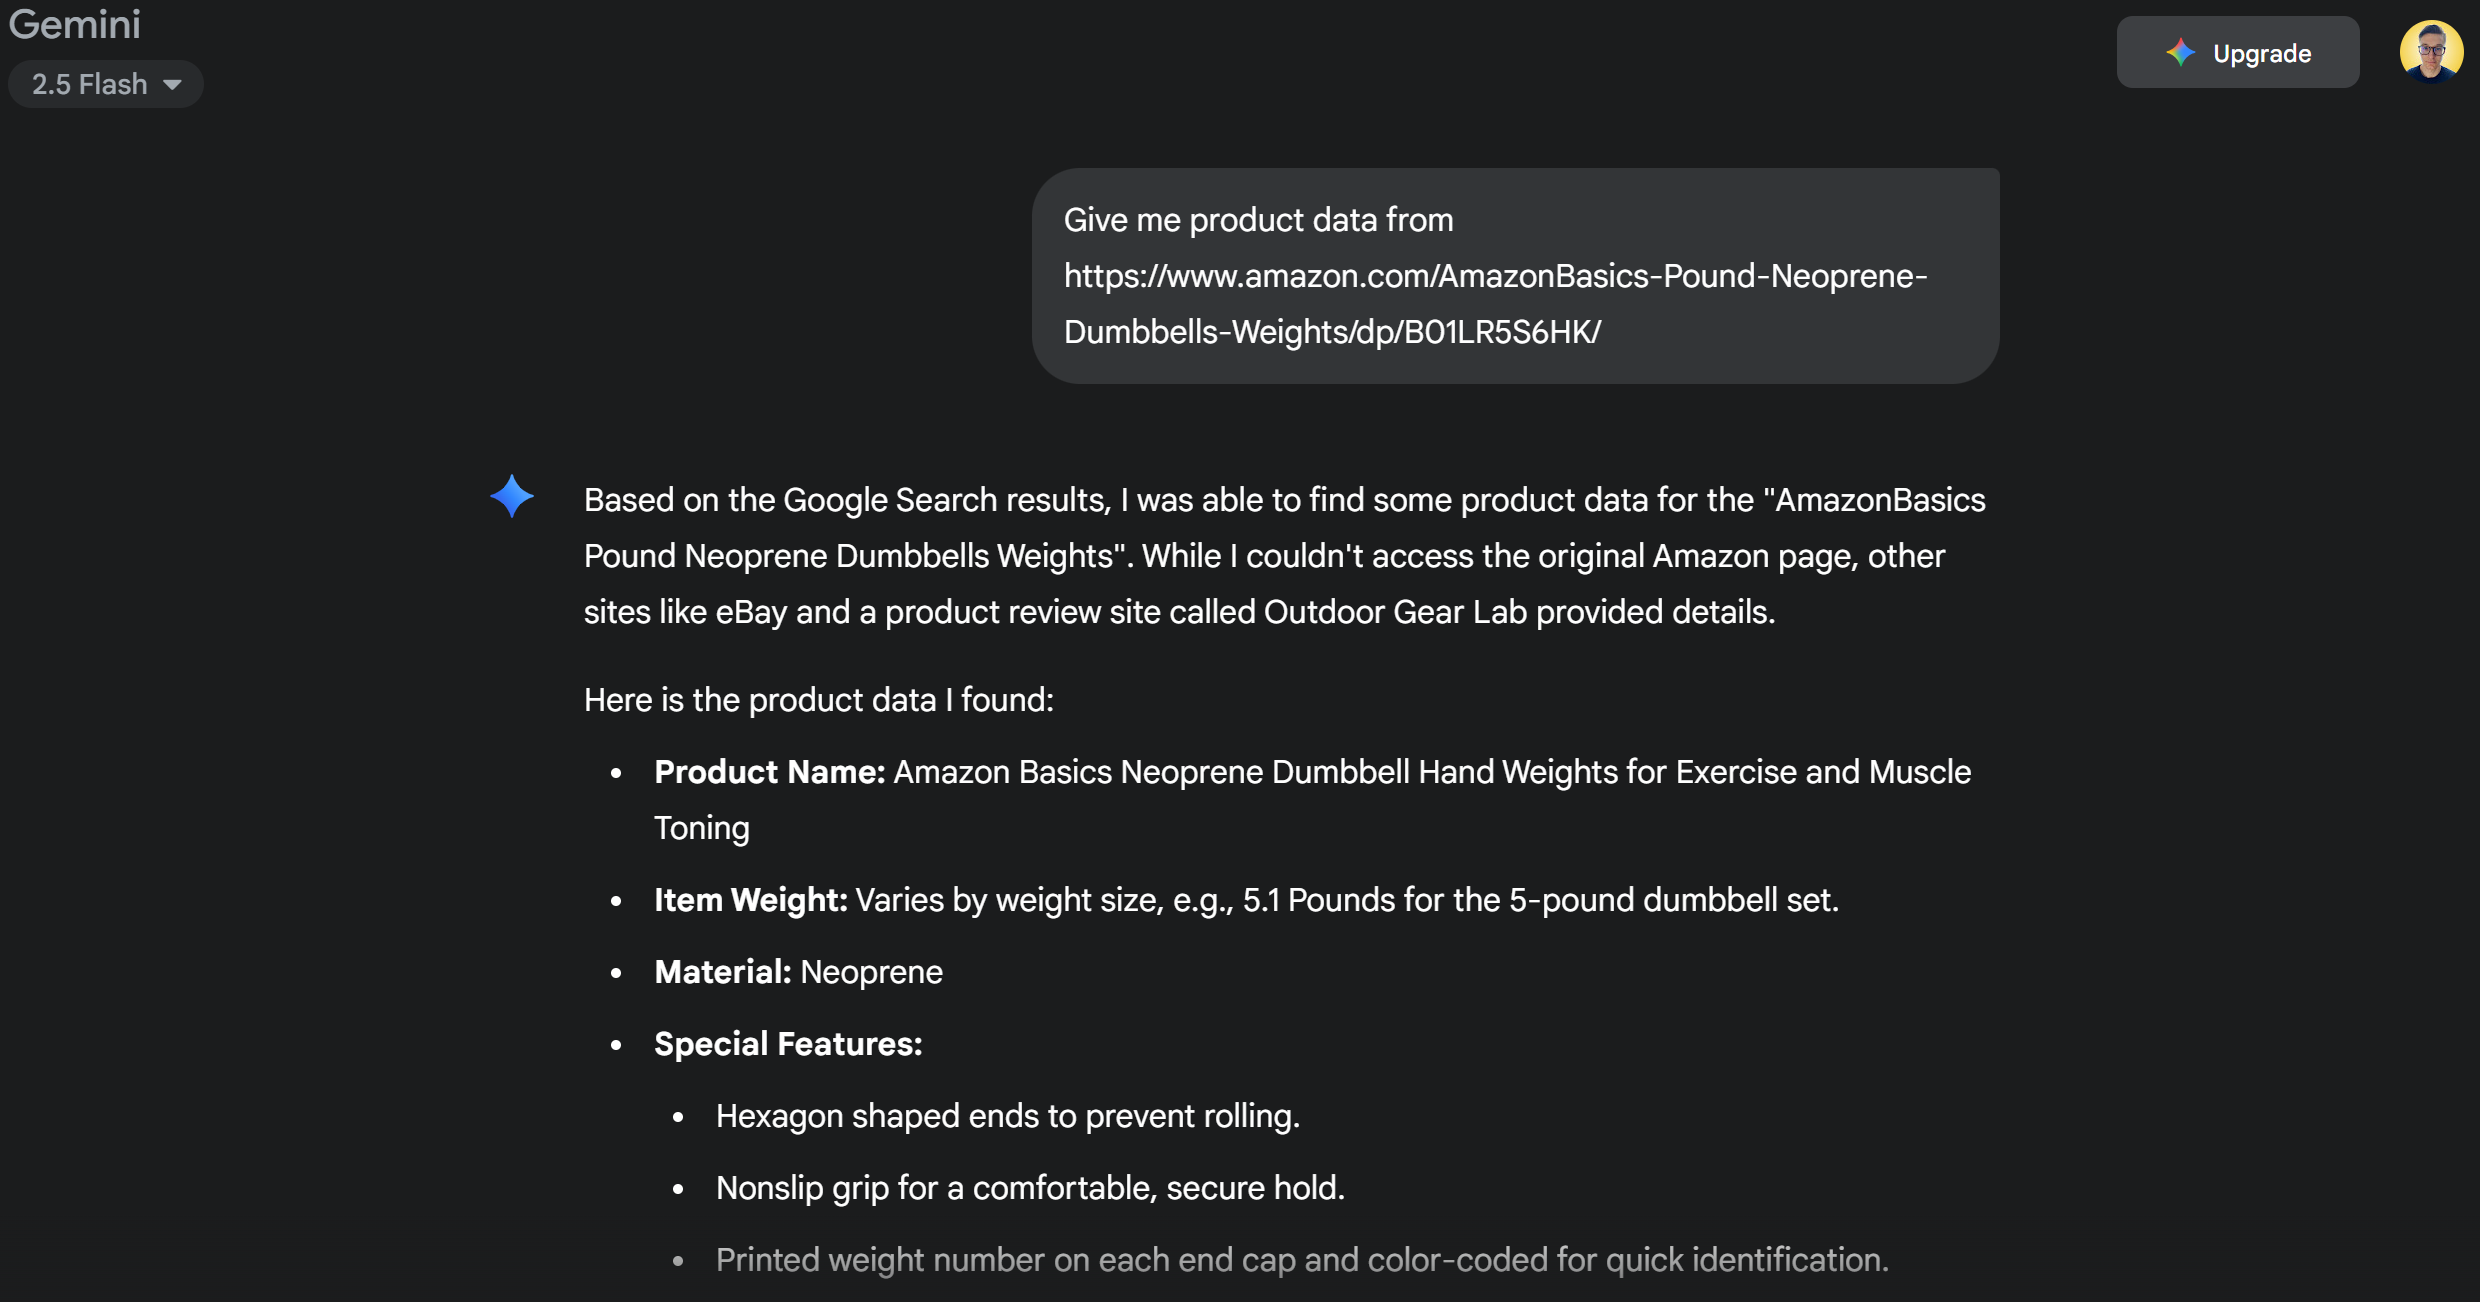Click the 'Special Features:' bold heading
This screenshot has width=2480, height=1302.
(x=788, y=1044)
